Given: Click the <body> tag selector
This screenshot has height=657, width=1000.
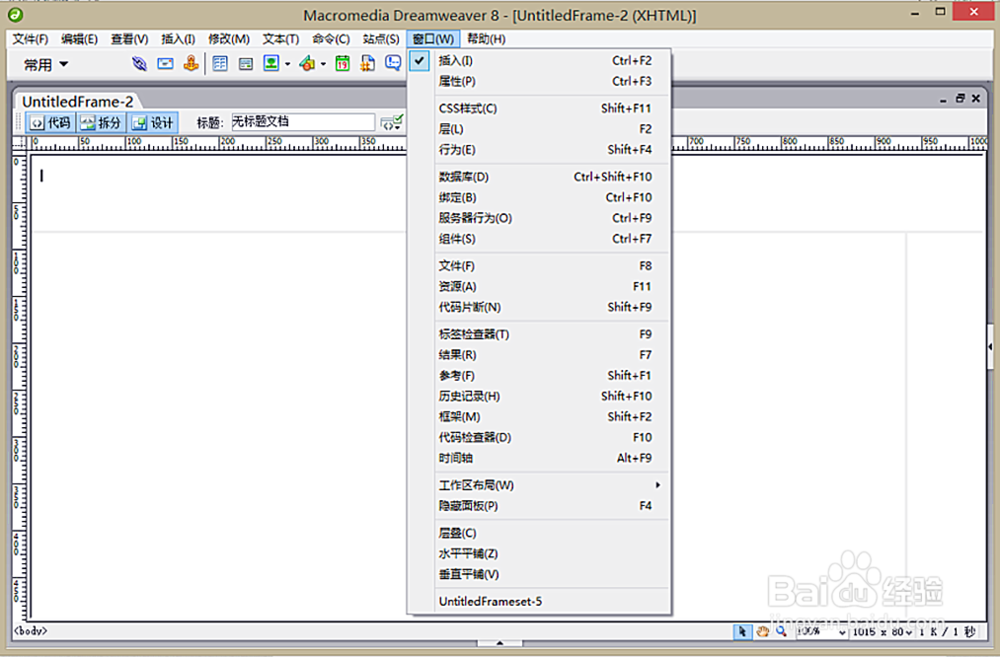Looking at the screenshot, I should [31, 631].
